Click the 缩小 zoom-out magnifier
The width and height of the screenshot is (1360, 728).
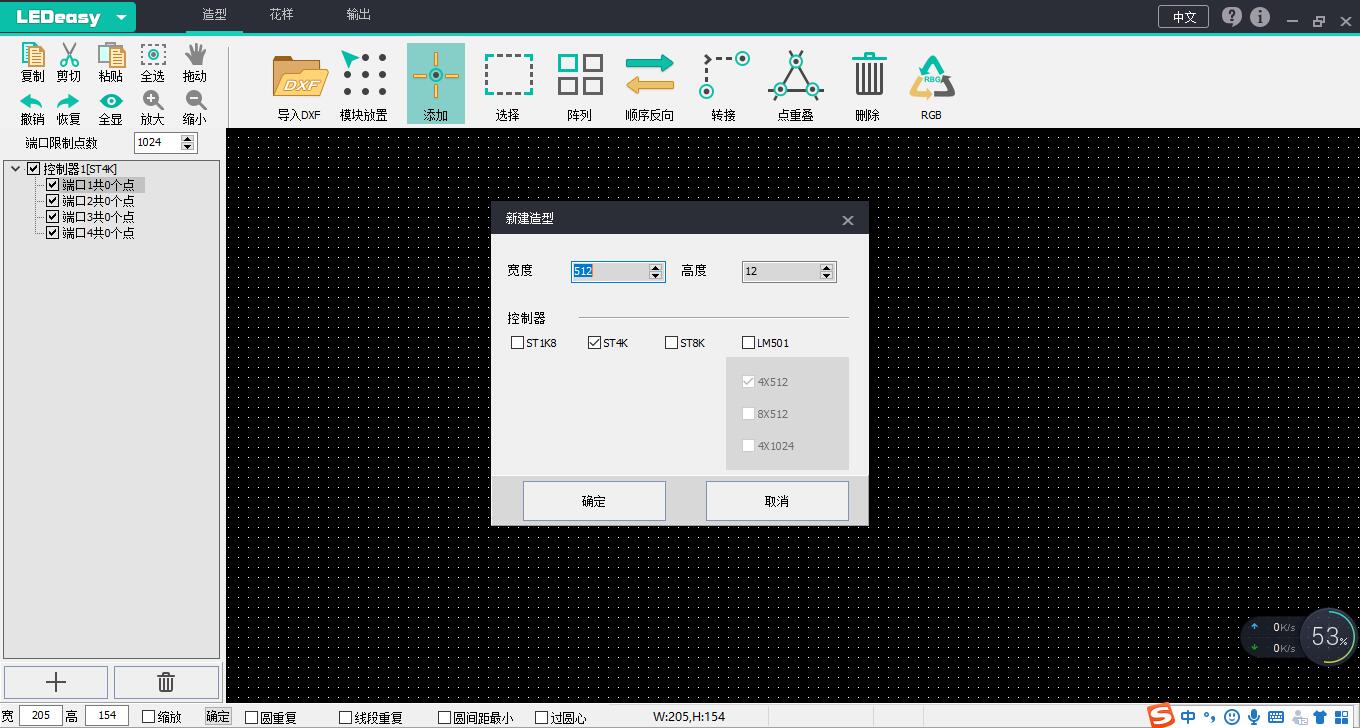(196, 100)
